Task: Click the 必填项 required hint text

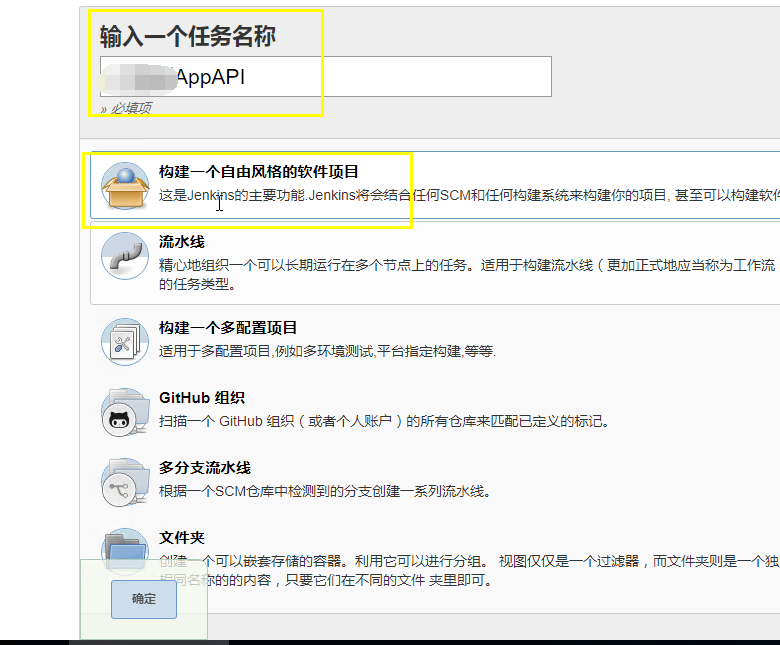Action: [x=126, y=108]
